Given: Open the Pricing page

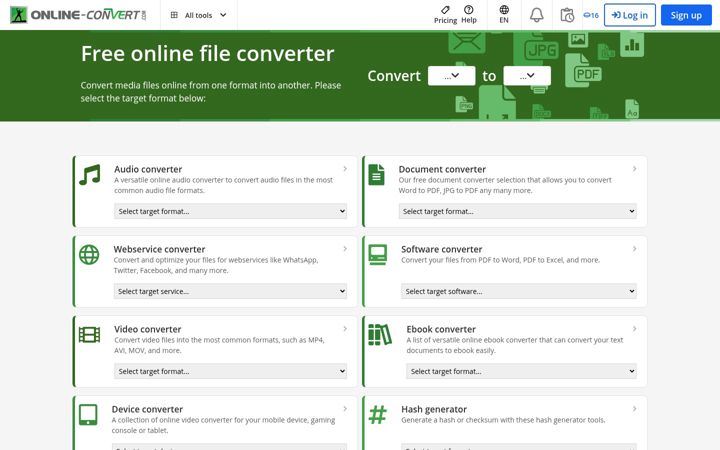Looking at the screenshot, I should tap(445, 15).
